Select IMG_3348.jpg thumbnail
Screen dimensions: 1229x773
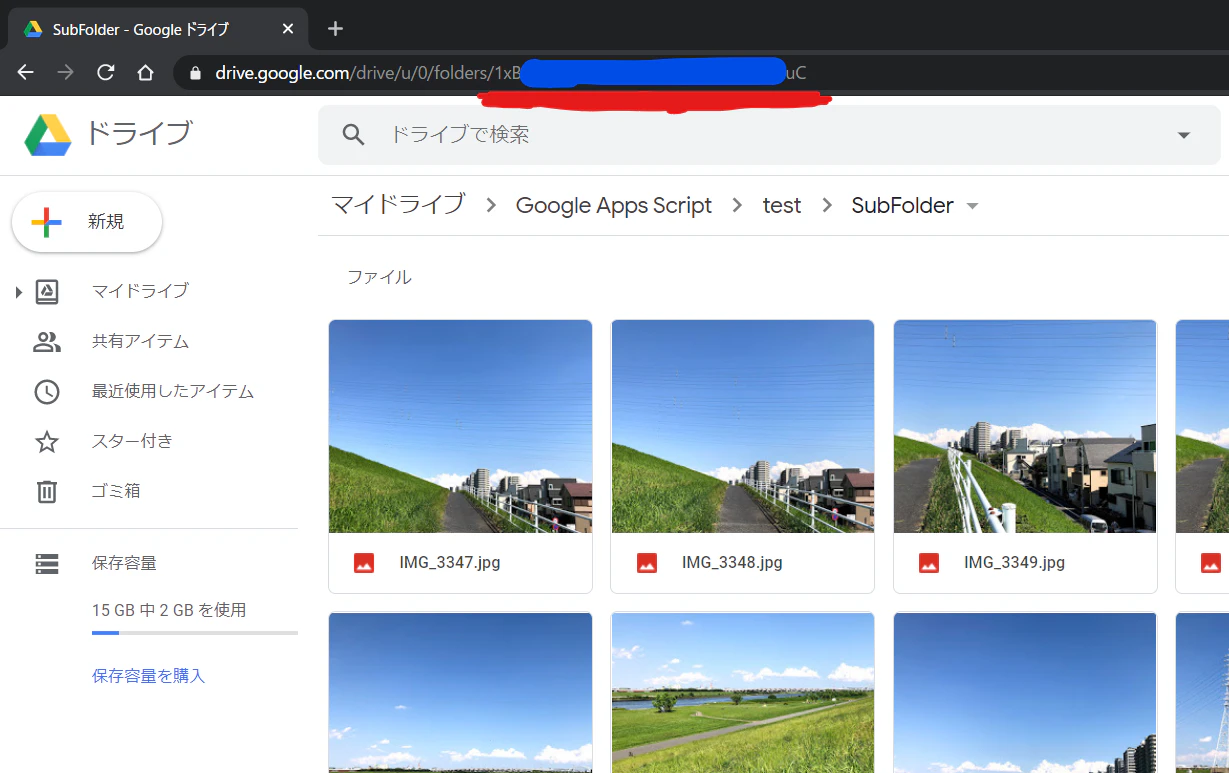[x=742, y=426]
